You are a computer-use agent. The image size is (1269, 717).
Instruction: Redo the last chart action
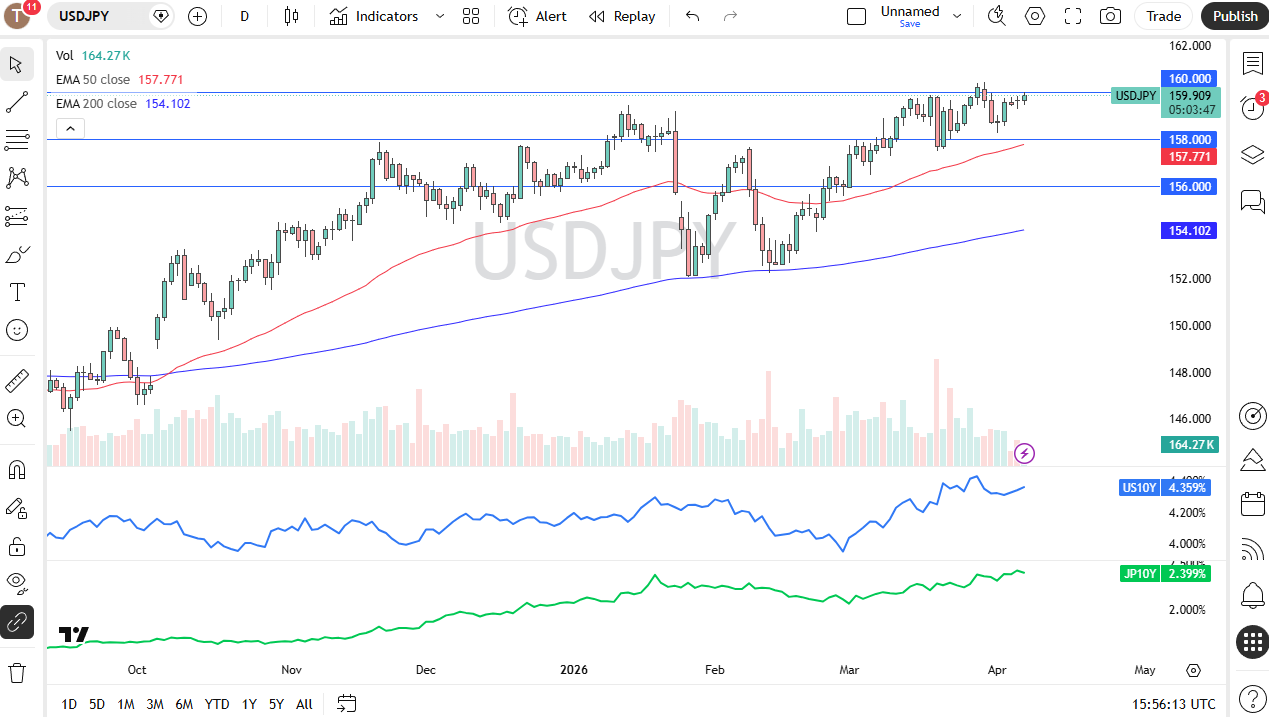(730, 16)
